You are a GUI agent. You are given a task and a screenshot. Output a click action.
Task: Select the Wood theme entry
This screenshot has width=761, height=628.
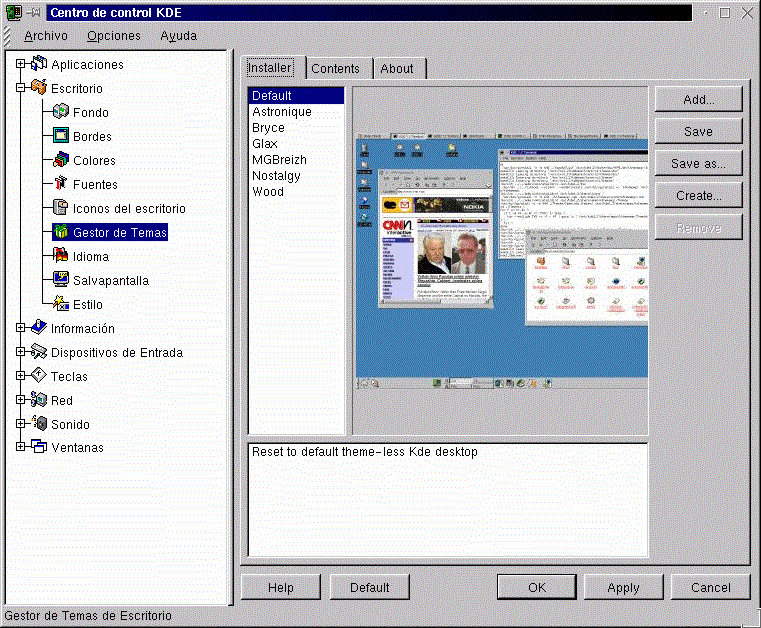pyautogui.click(x=268, y=192)
